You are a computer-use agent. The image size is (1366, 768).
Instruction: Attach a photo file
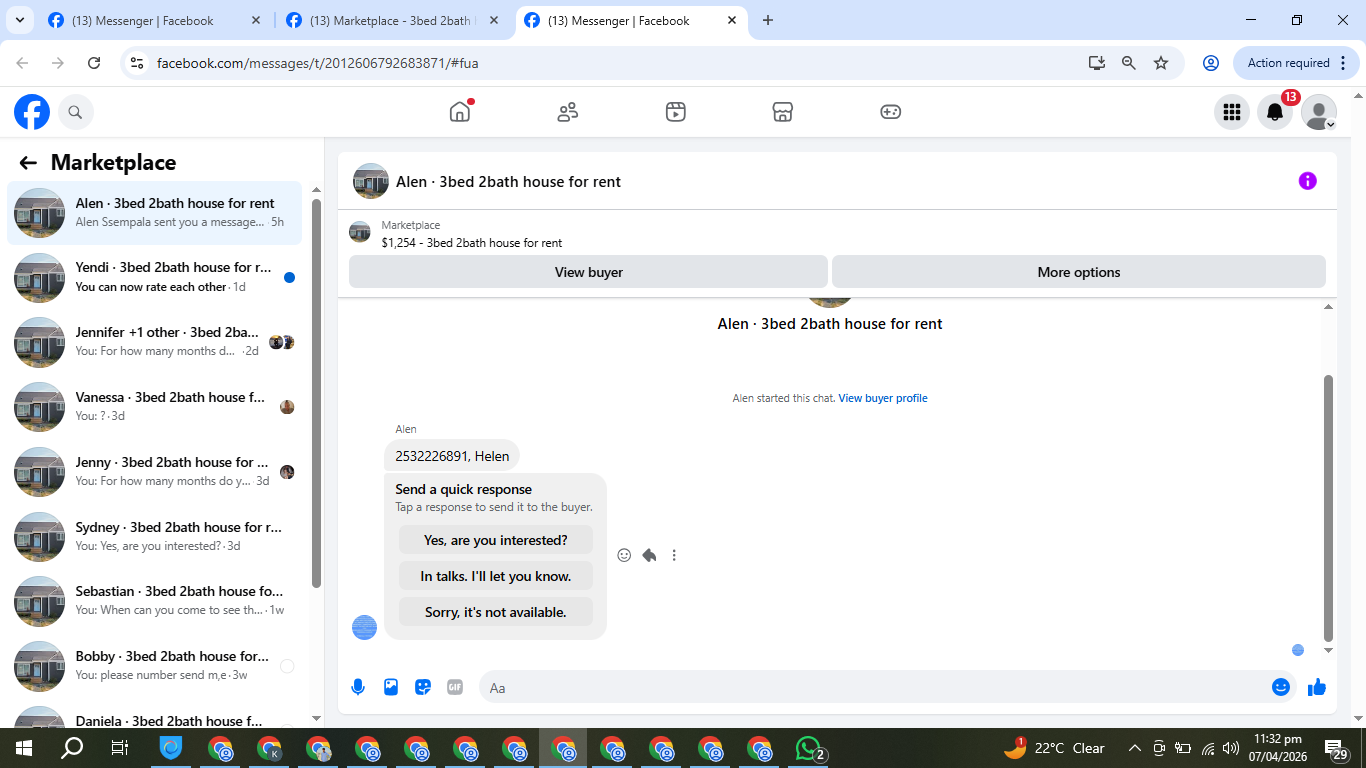pyautogui.click(x=391, y=687)
